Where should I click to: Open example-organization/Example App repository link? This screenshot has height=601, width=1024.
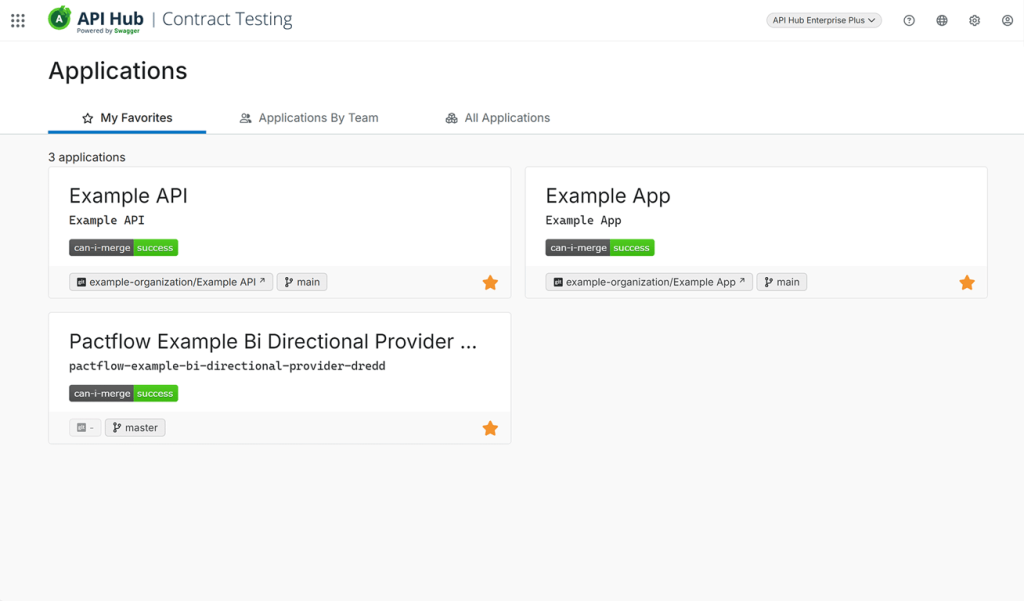[649, 283]
